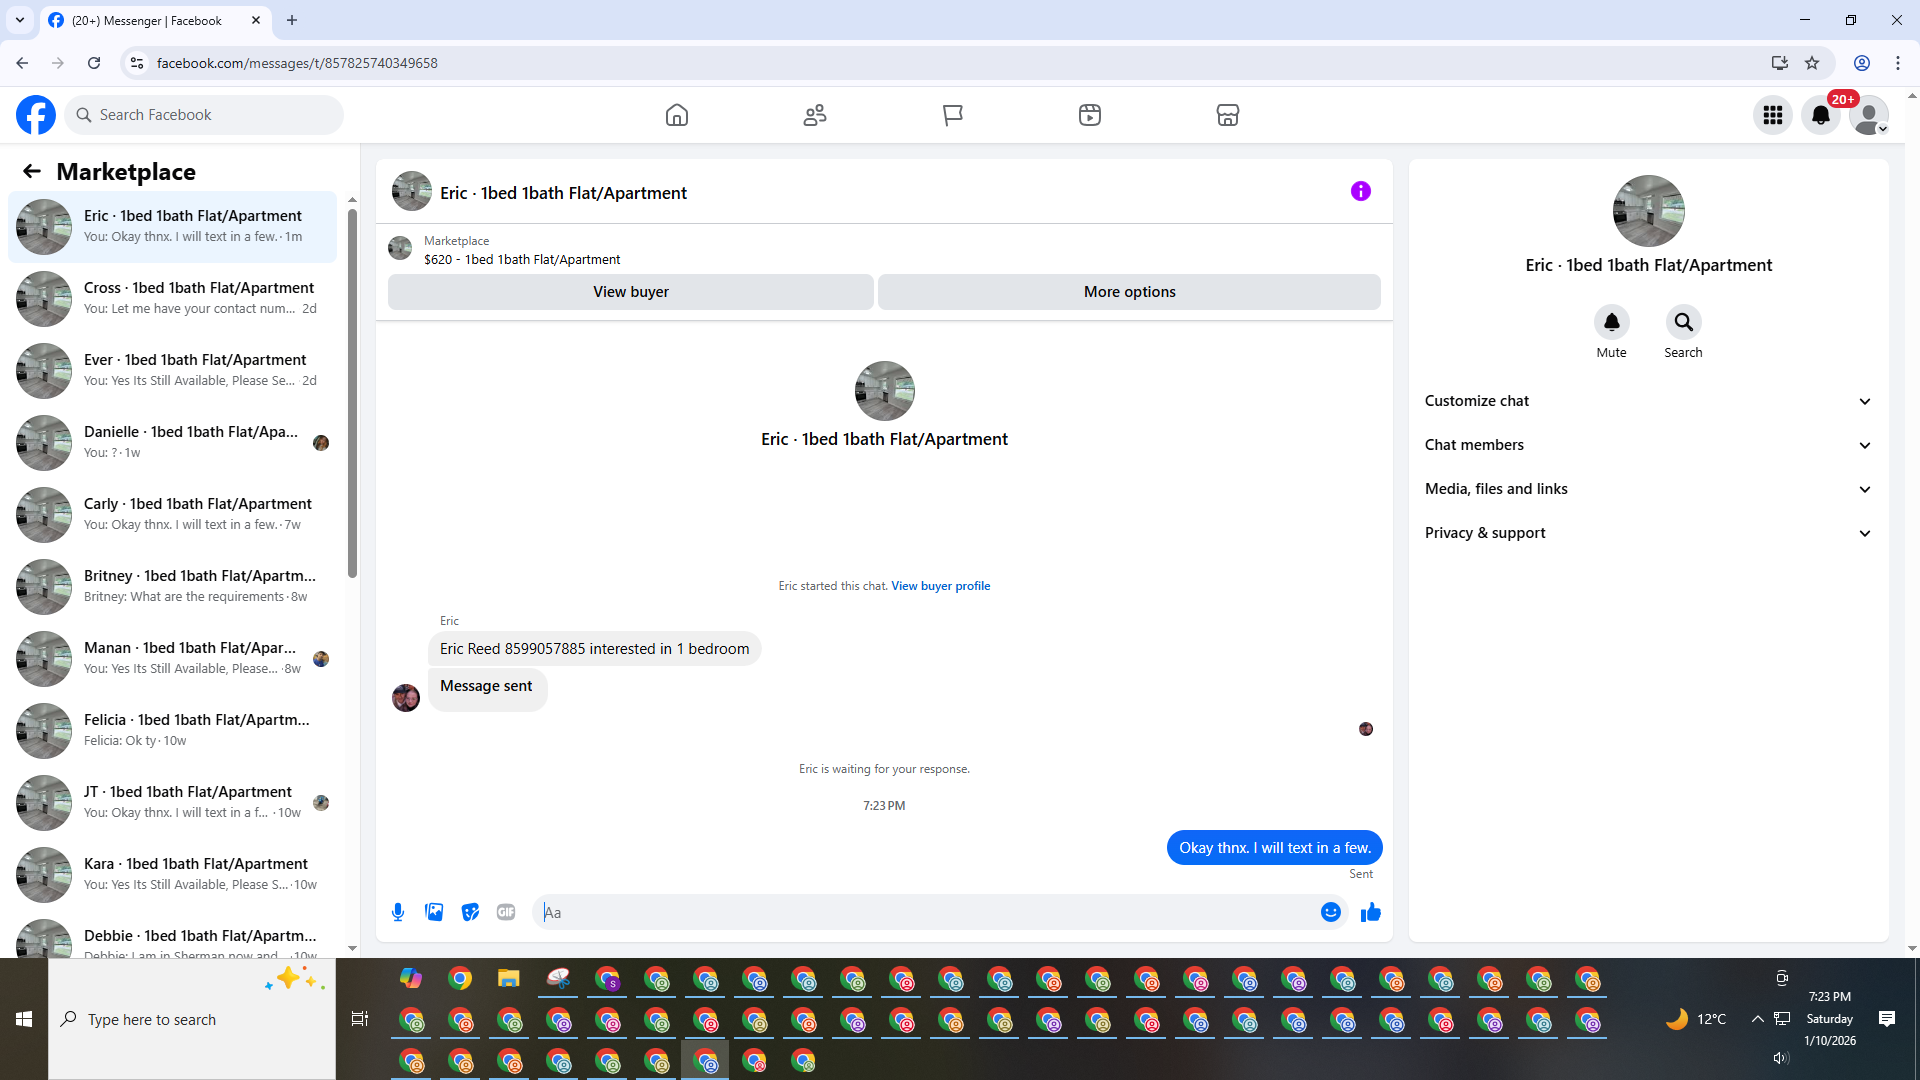Open the GIF picker
The image size is (1920, 1080).
pos(506,912)
